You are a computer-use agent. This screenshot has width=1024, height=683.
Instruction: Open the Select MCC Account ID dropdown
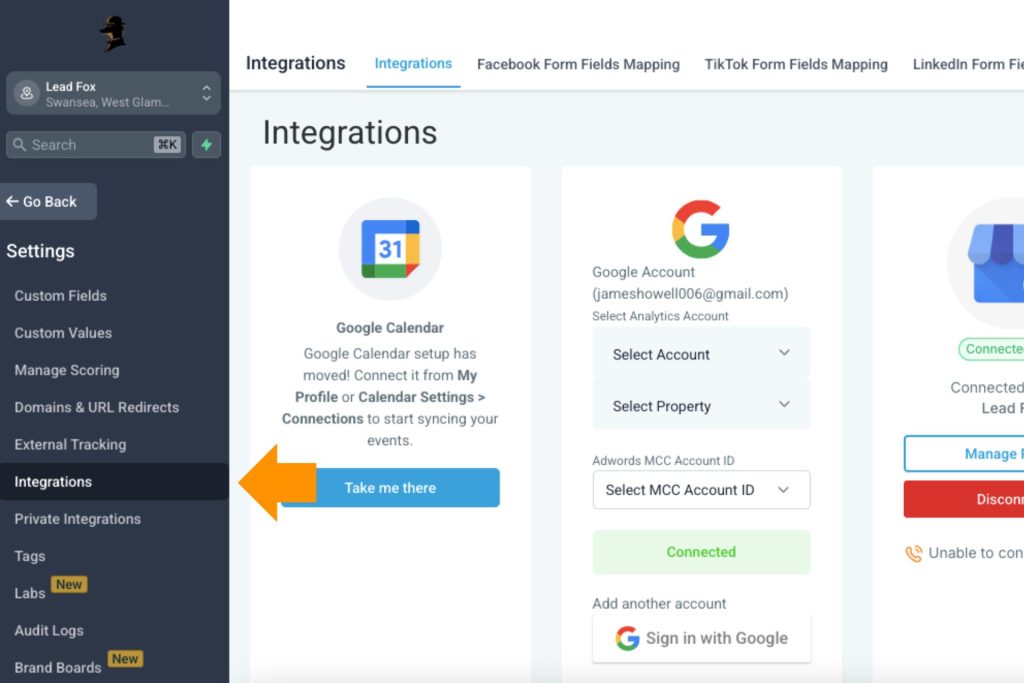click(701, 490)
